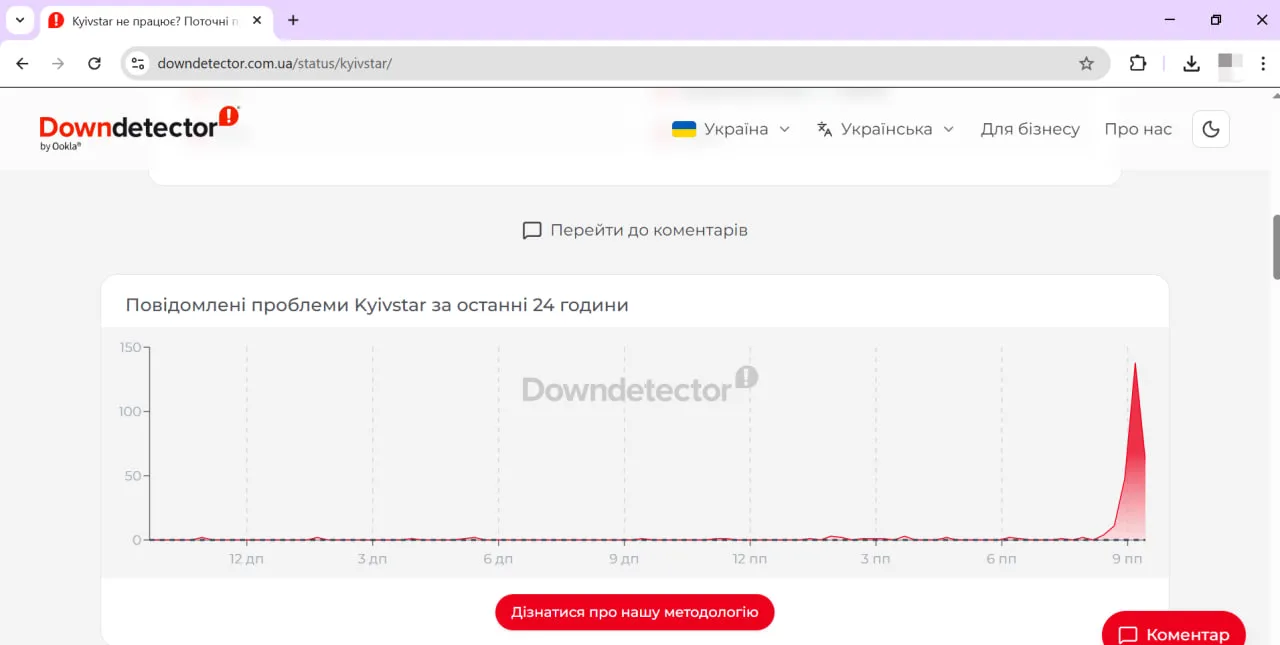Click the translate language icon

click(825, 129)
